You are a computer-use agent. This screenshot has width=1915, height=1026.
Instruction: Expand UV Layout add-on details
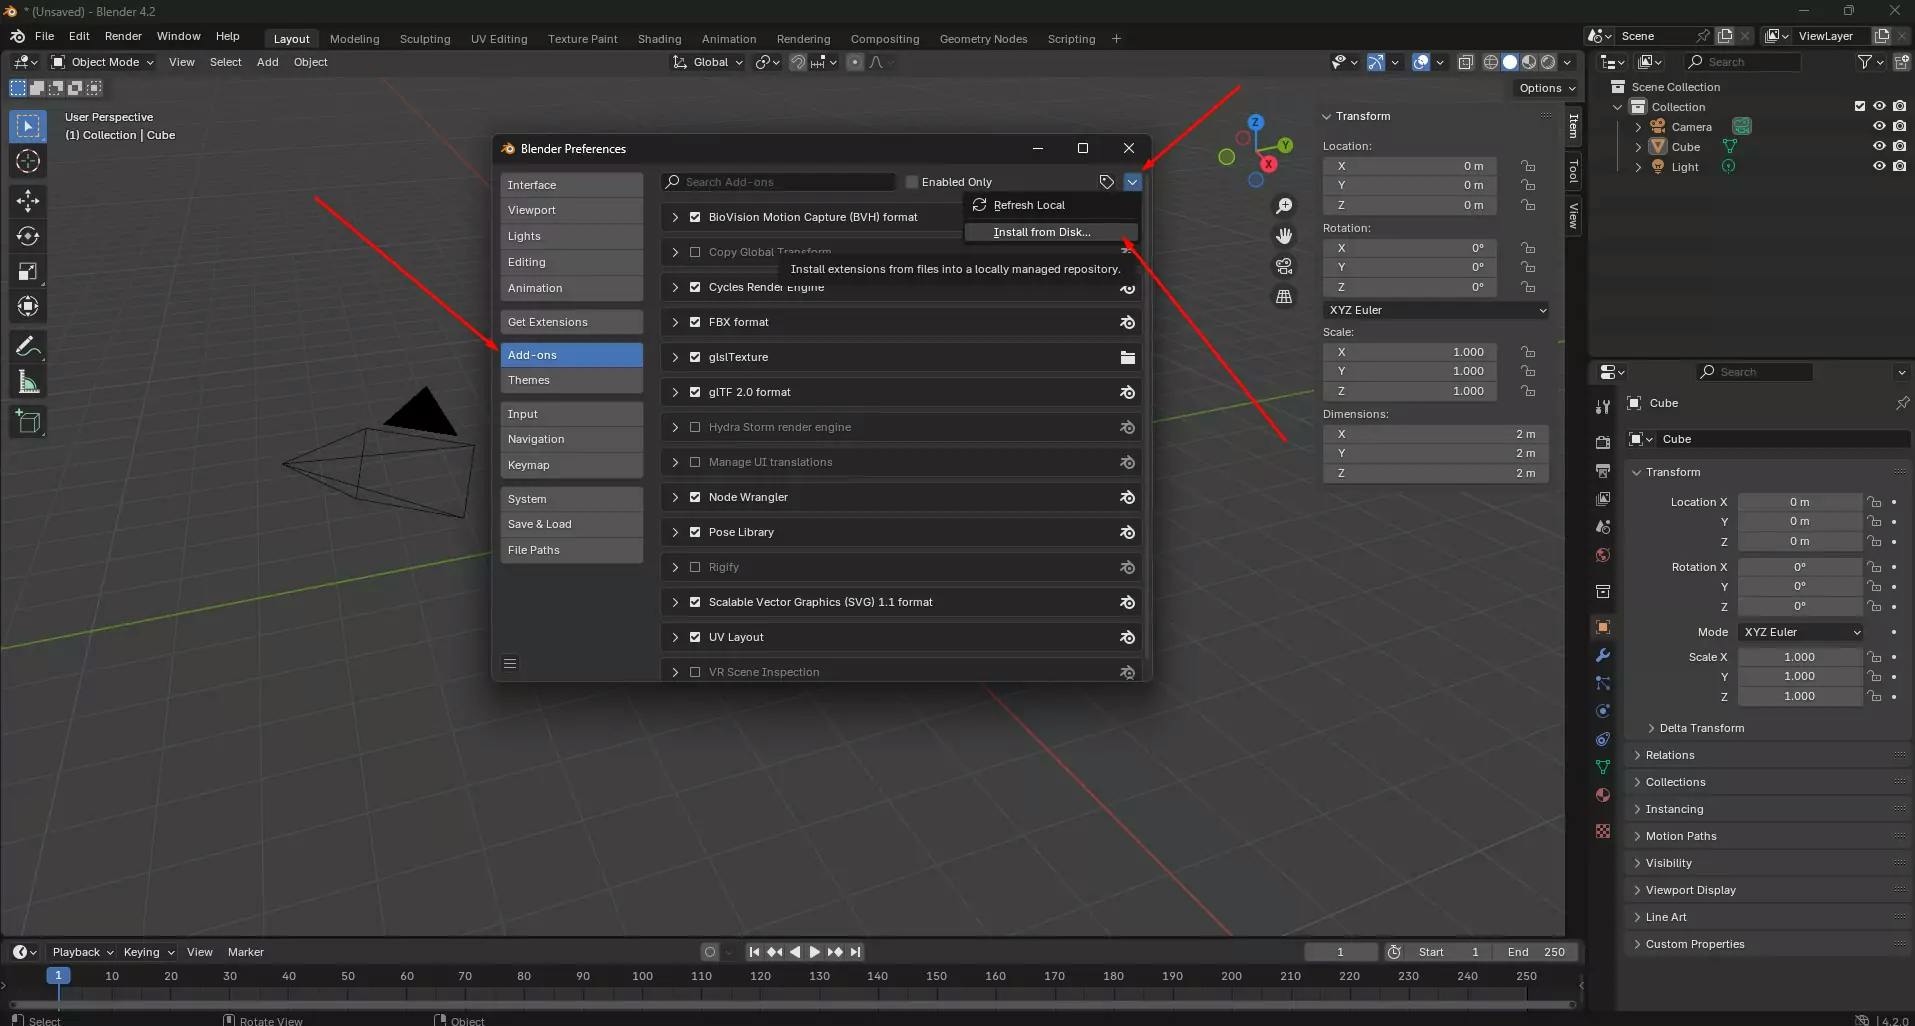point(675,637)
